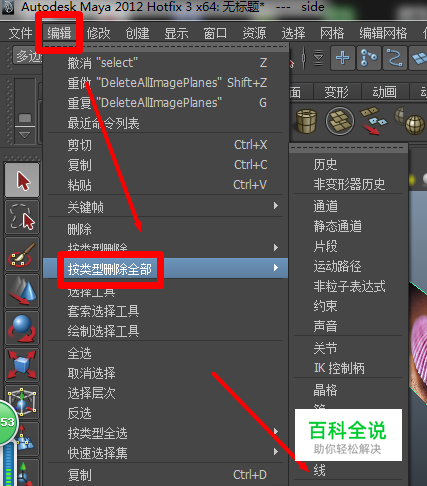Click the sphere combine shelf icon

click(409, 121)
